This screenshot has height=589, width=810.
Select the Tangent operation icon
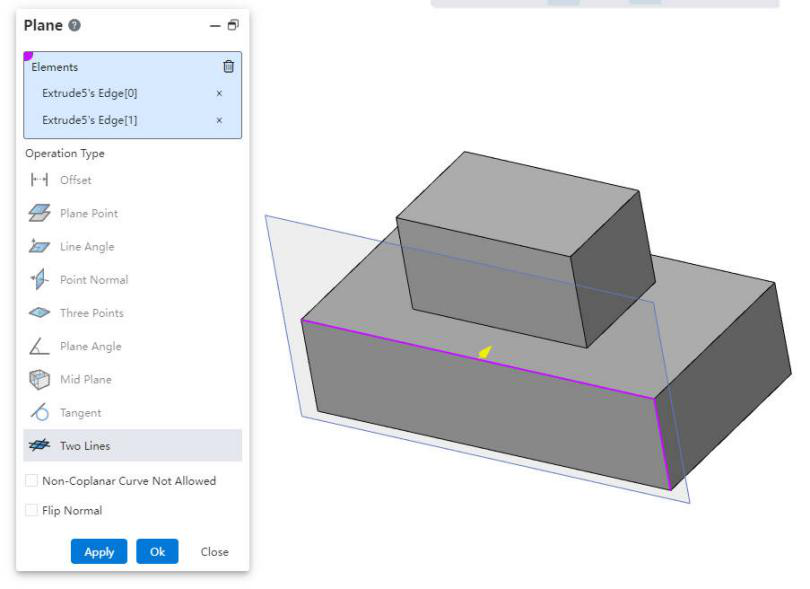click(39, 412)
